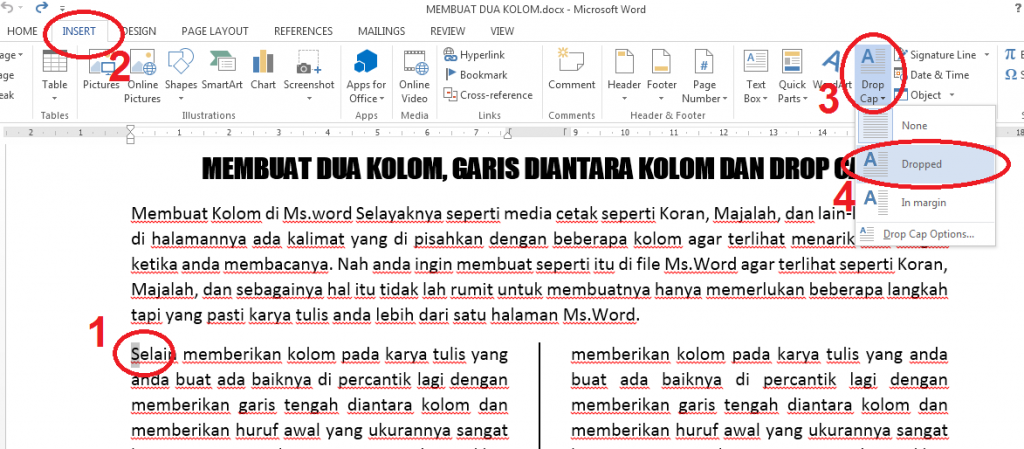The image size is (1024, 449).
Task: Click the Drop Cap button
Action: coord(872,77)
